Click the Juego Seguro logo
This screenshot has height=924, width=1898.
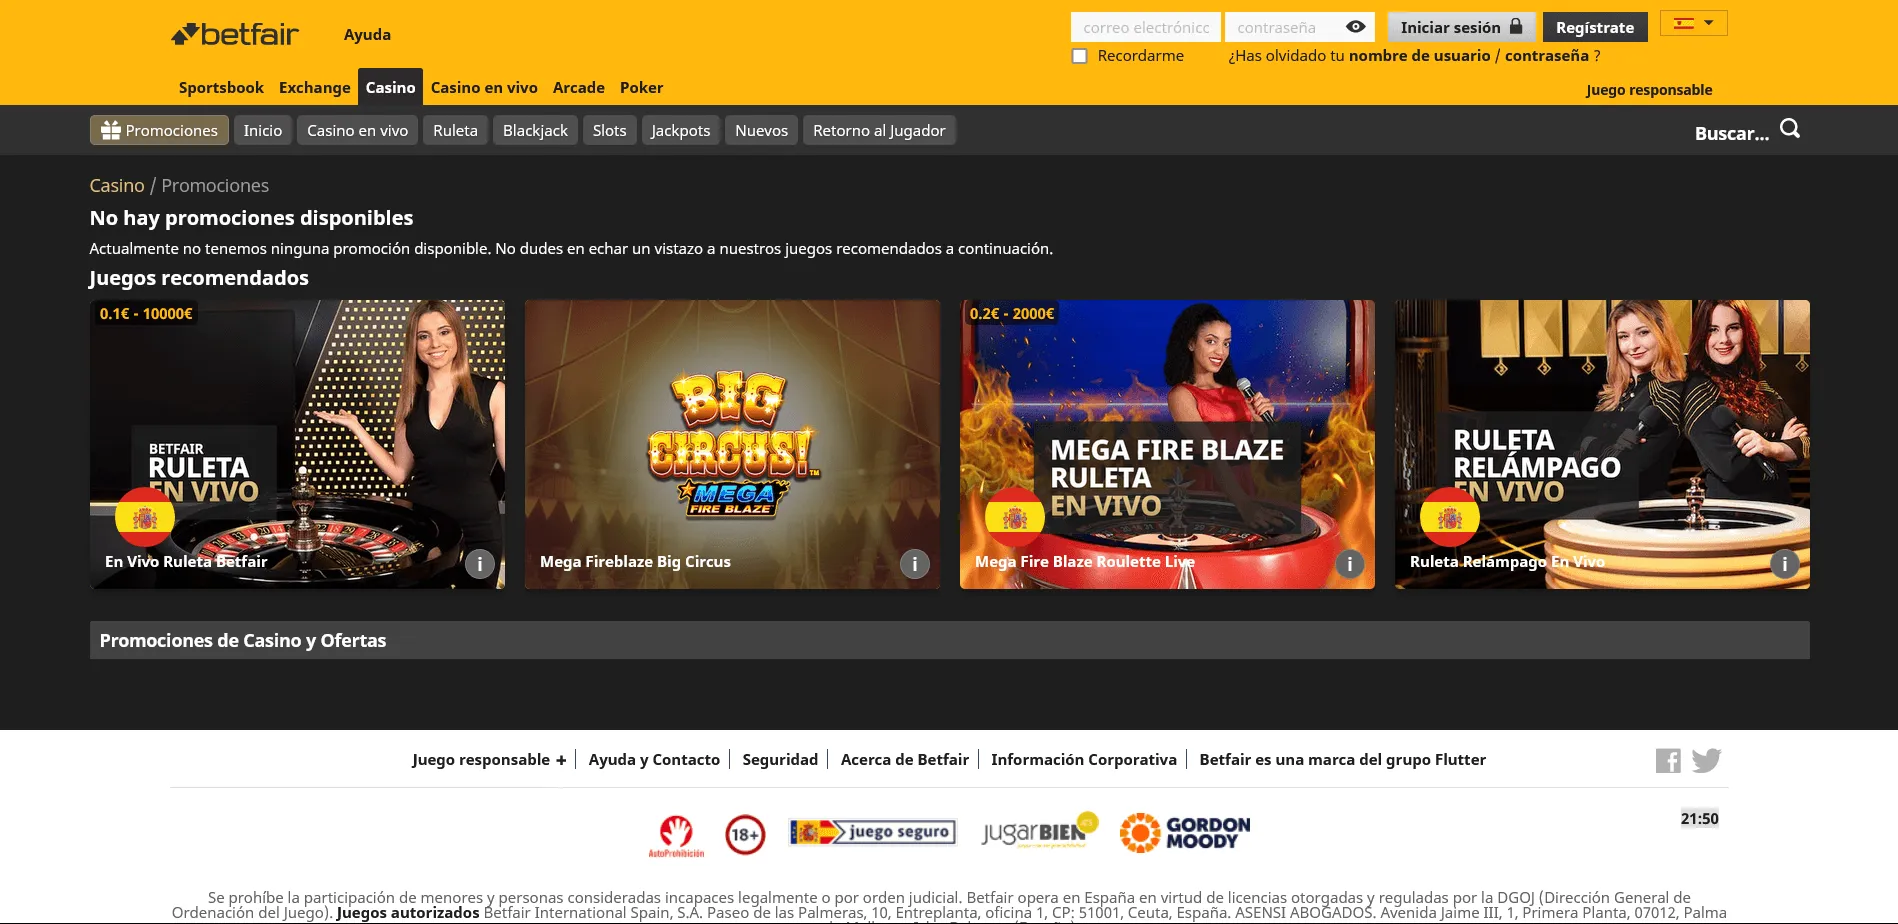[x=873, y=832]
